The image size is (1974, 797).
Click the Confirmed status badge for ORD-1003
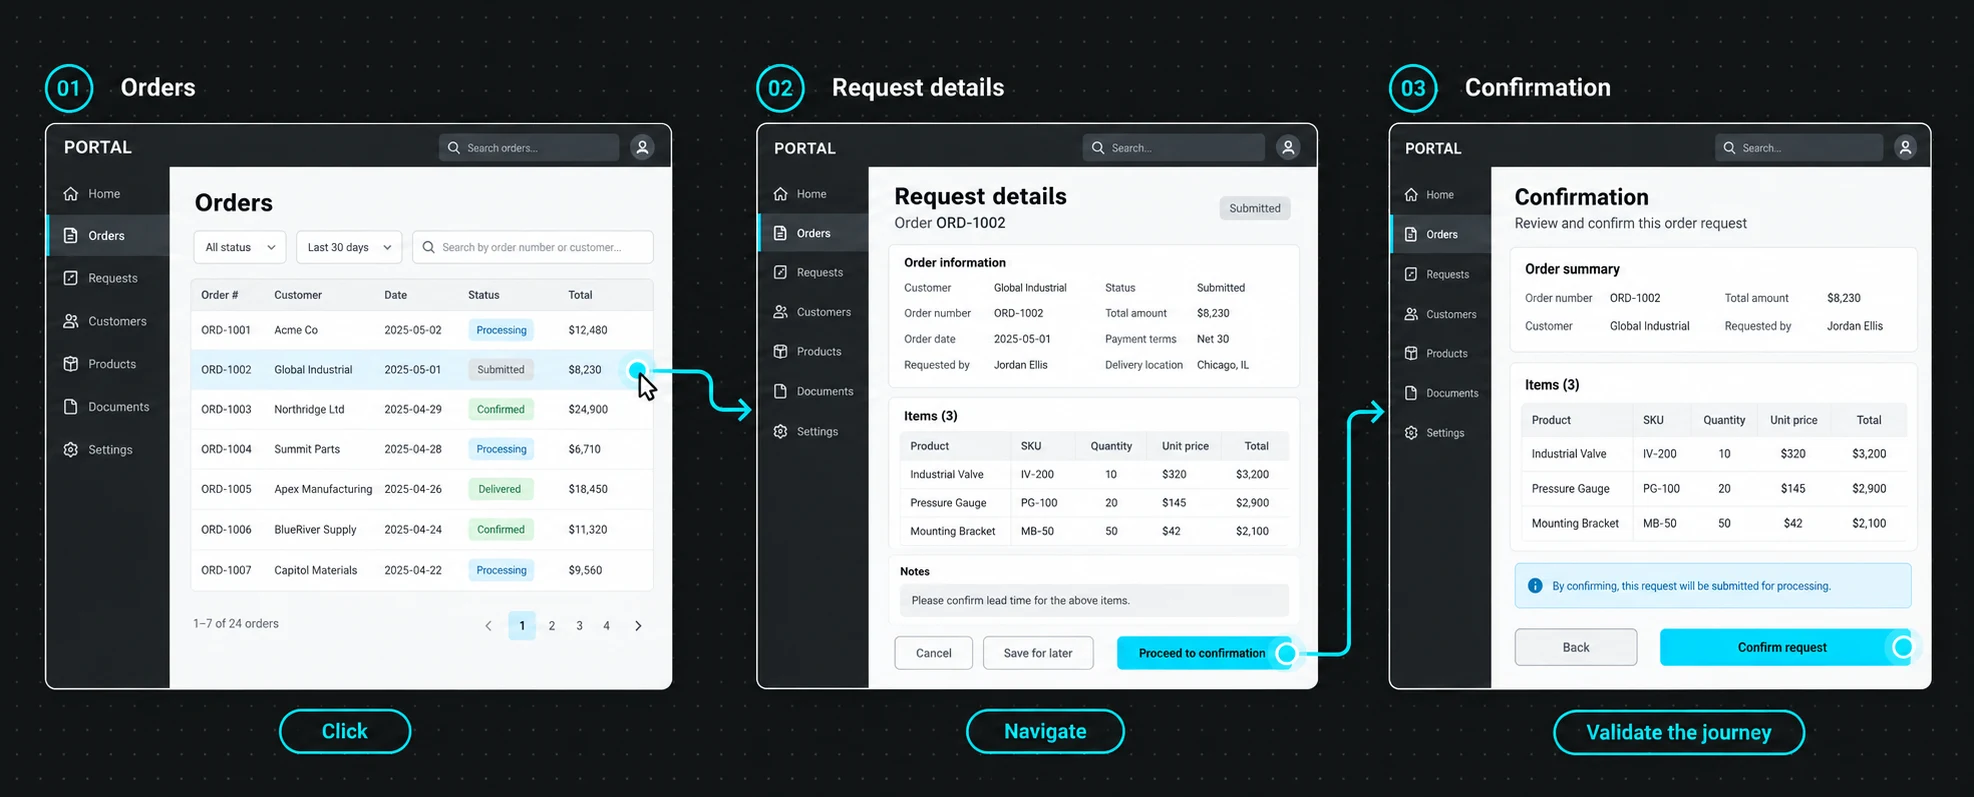pos(501,409)
